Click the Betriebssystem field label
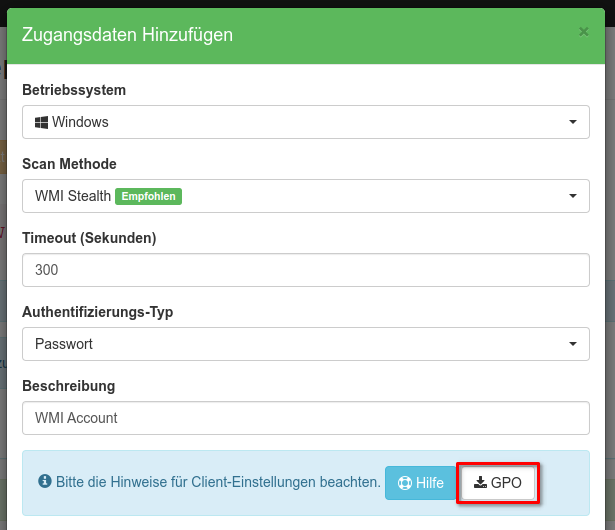615x530 pixels. (x=74, y=90)
